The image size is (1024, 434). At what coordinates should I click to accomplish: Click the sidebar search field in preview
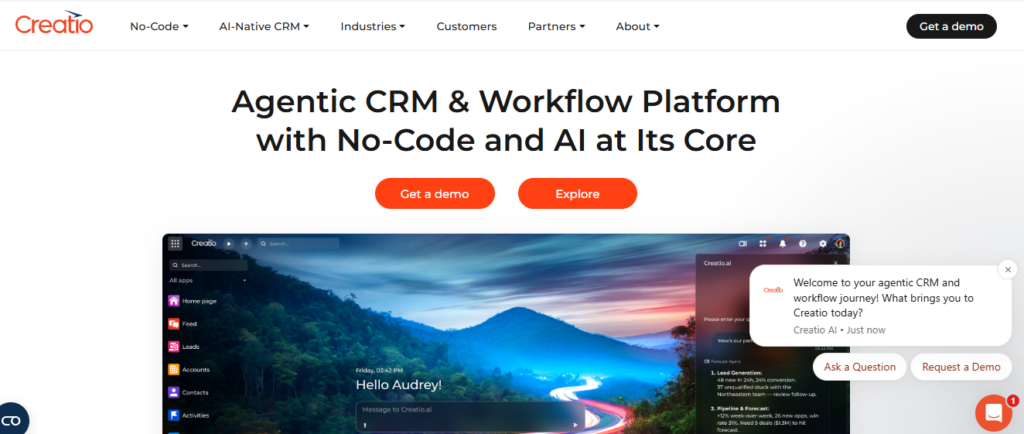(x=208, y=266)
